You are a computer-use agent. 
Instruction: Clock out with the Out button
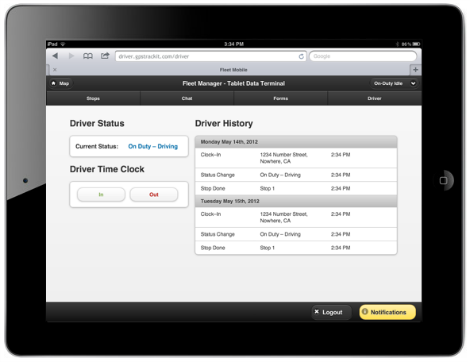[x=154, y=194]
